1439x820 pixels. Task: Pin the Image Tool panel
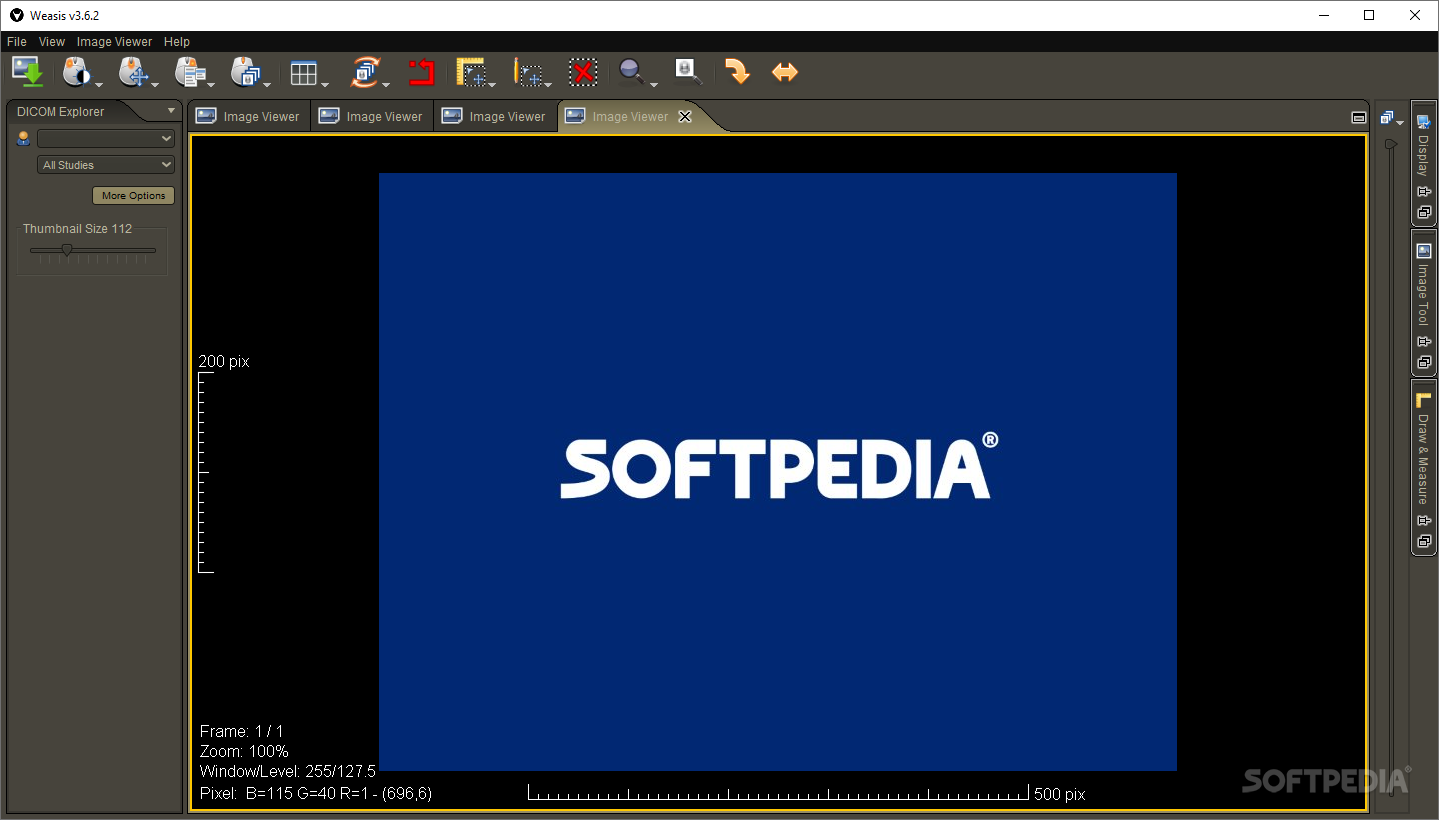(x=1424, y=342)
